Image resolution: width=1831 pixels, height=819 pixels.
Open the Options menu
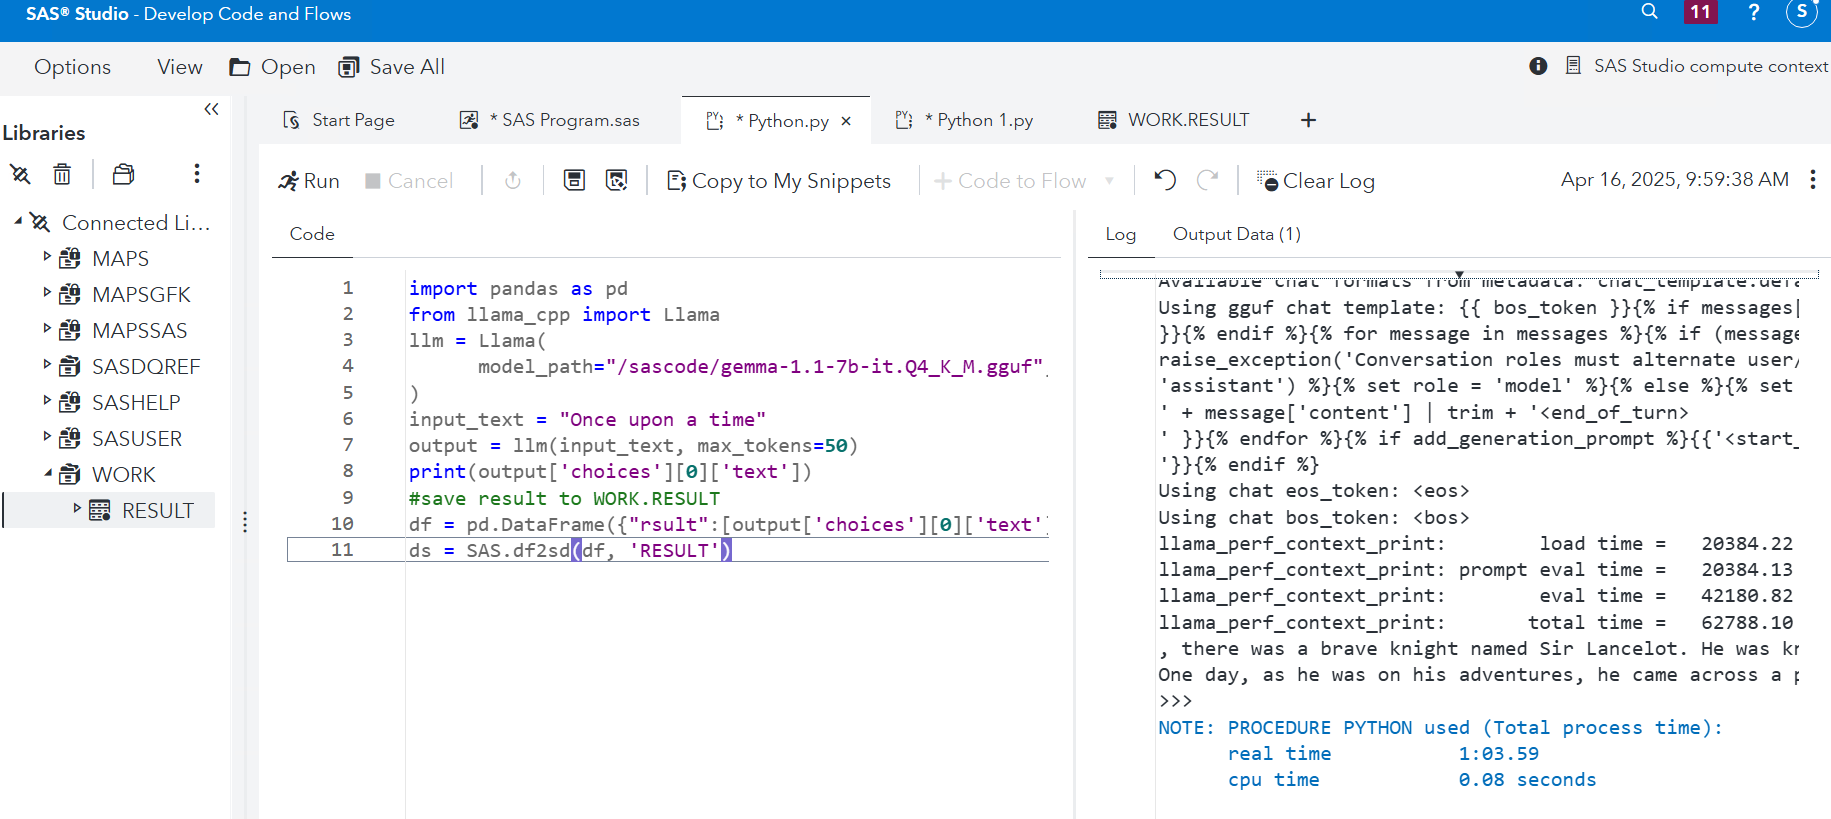click(x=72, y=67)
